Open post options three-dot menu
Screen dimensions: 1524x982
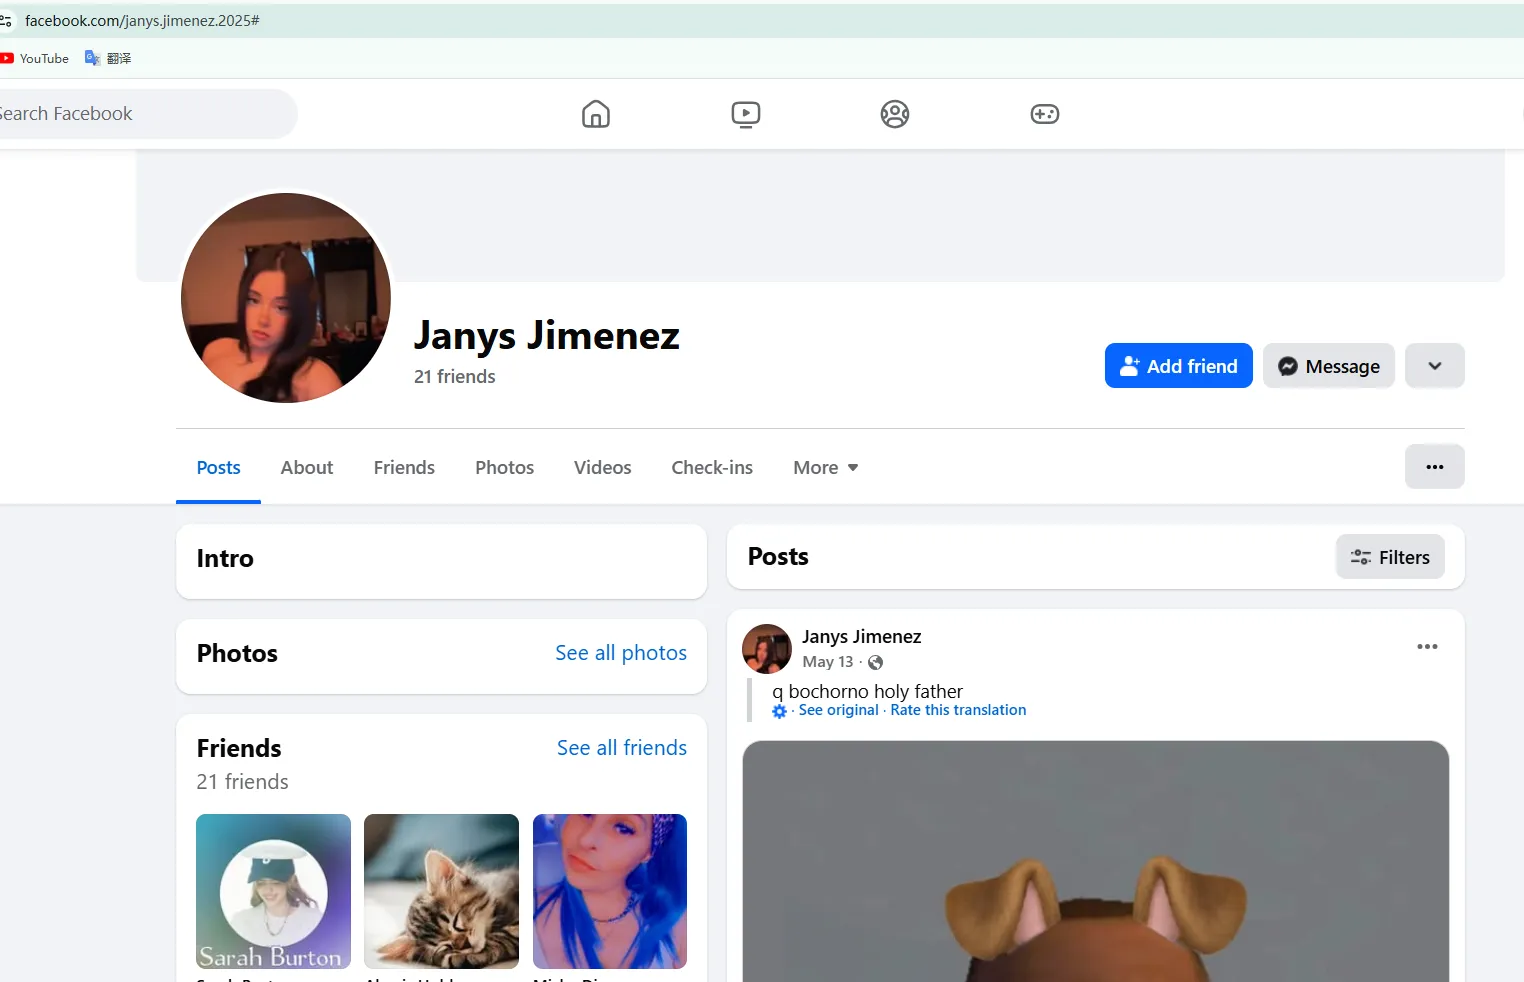[x=1427, y=647]
